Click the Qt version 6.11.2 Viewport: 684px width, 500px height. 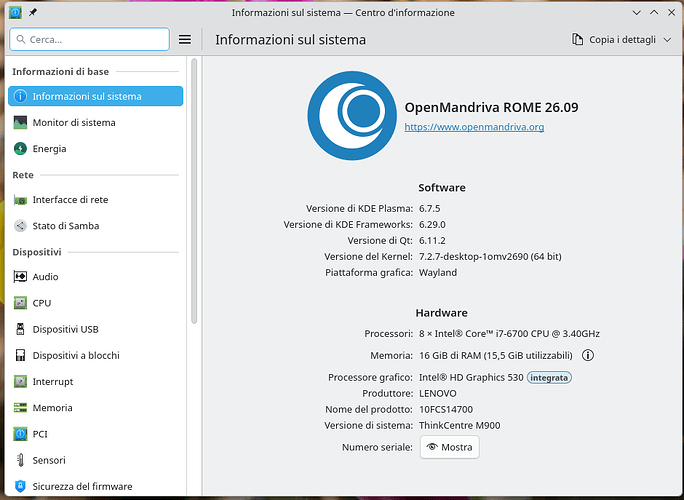[x=432, y=240]
